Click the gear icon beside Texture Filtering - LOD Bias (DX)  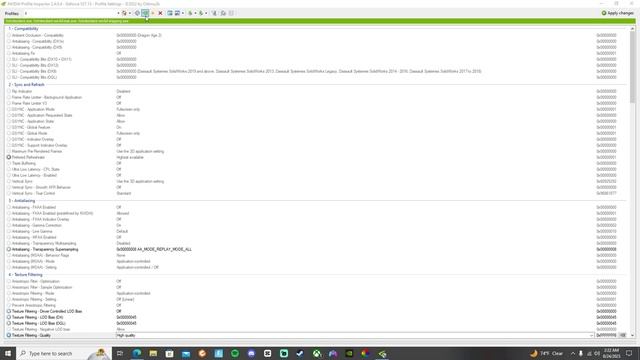click(x=9, y=317)
